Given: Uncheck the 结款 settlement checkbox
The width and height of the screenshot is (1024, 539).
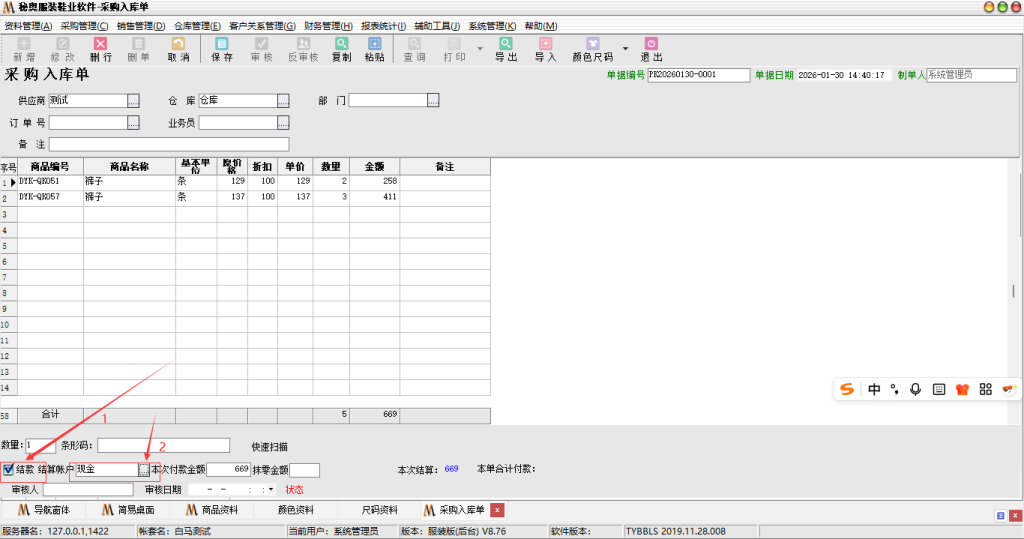Looking at the screenshot, I should click(x=9, y=469).
